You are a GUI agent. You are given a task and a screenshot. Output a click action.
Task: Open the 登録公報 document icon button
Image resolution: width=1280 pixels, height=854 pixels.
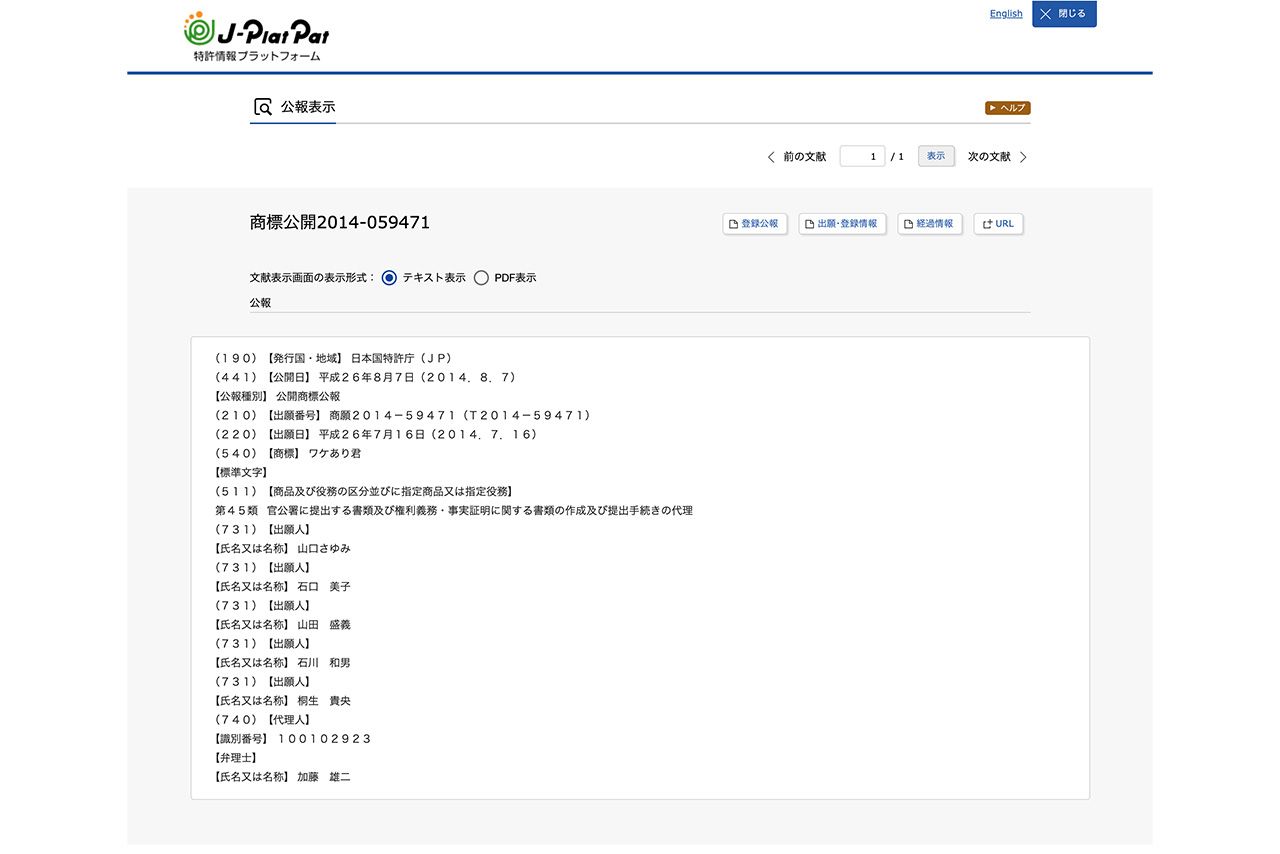coord(734,223)
